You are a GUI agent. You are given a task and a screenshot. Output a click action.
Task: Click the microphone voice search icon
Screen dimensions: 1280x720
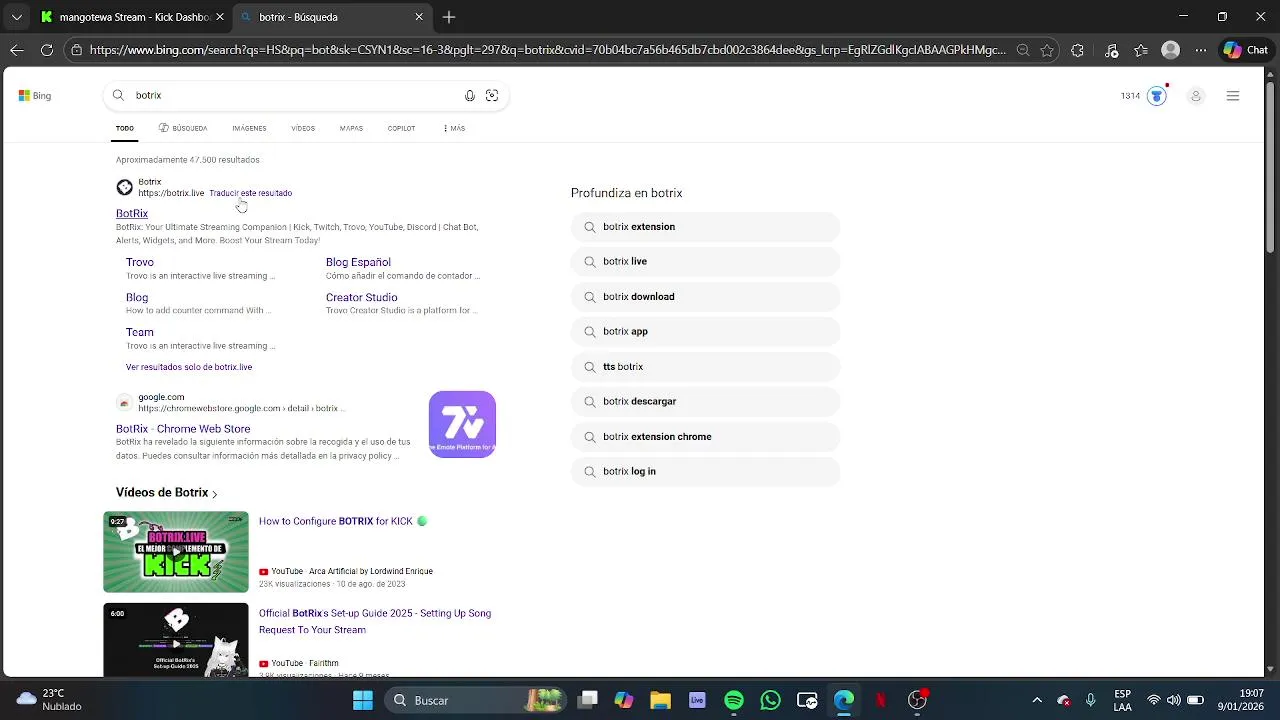pos(470,95)
